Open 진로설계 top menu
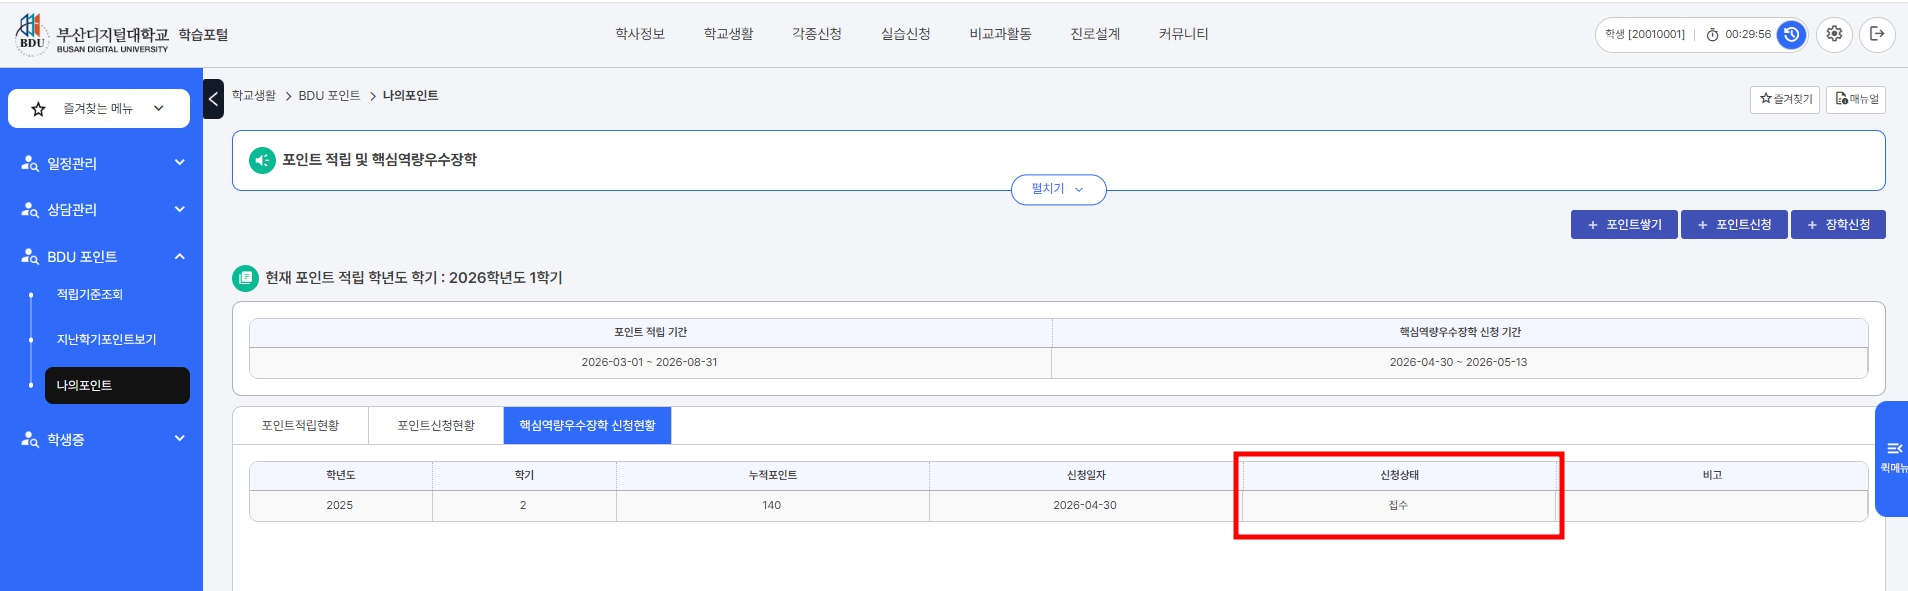This screenshot has width=1908, height=591. pyautogui.click(x=1095, y=34)
